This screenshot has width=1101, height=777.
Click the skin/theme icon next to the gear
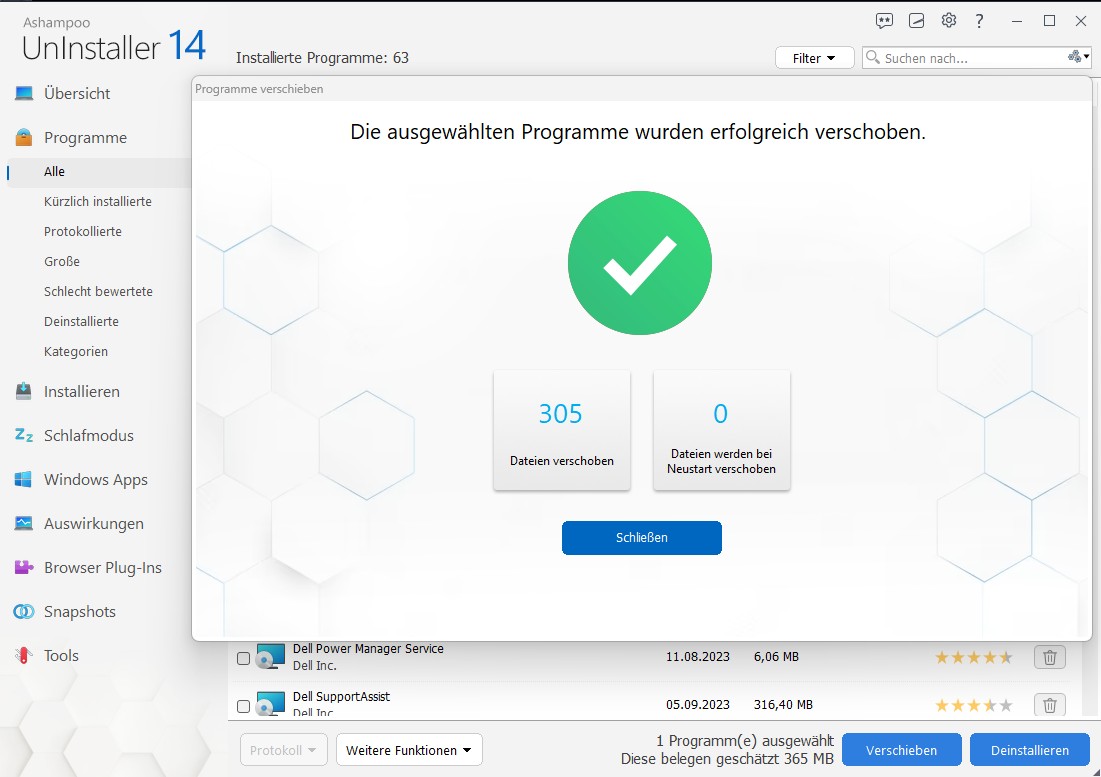pyautogui.click(x=916, y=21)
